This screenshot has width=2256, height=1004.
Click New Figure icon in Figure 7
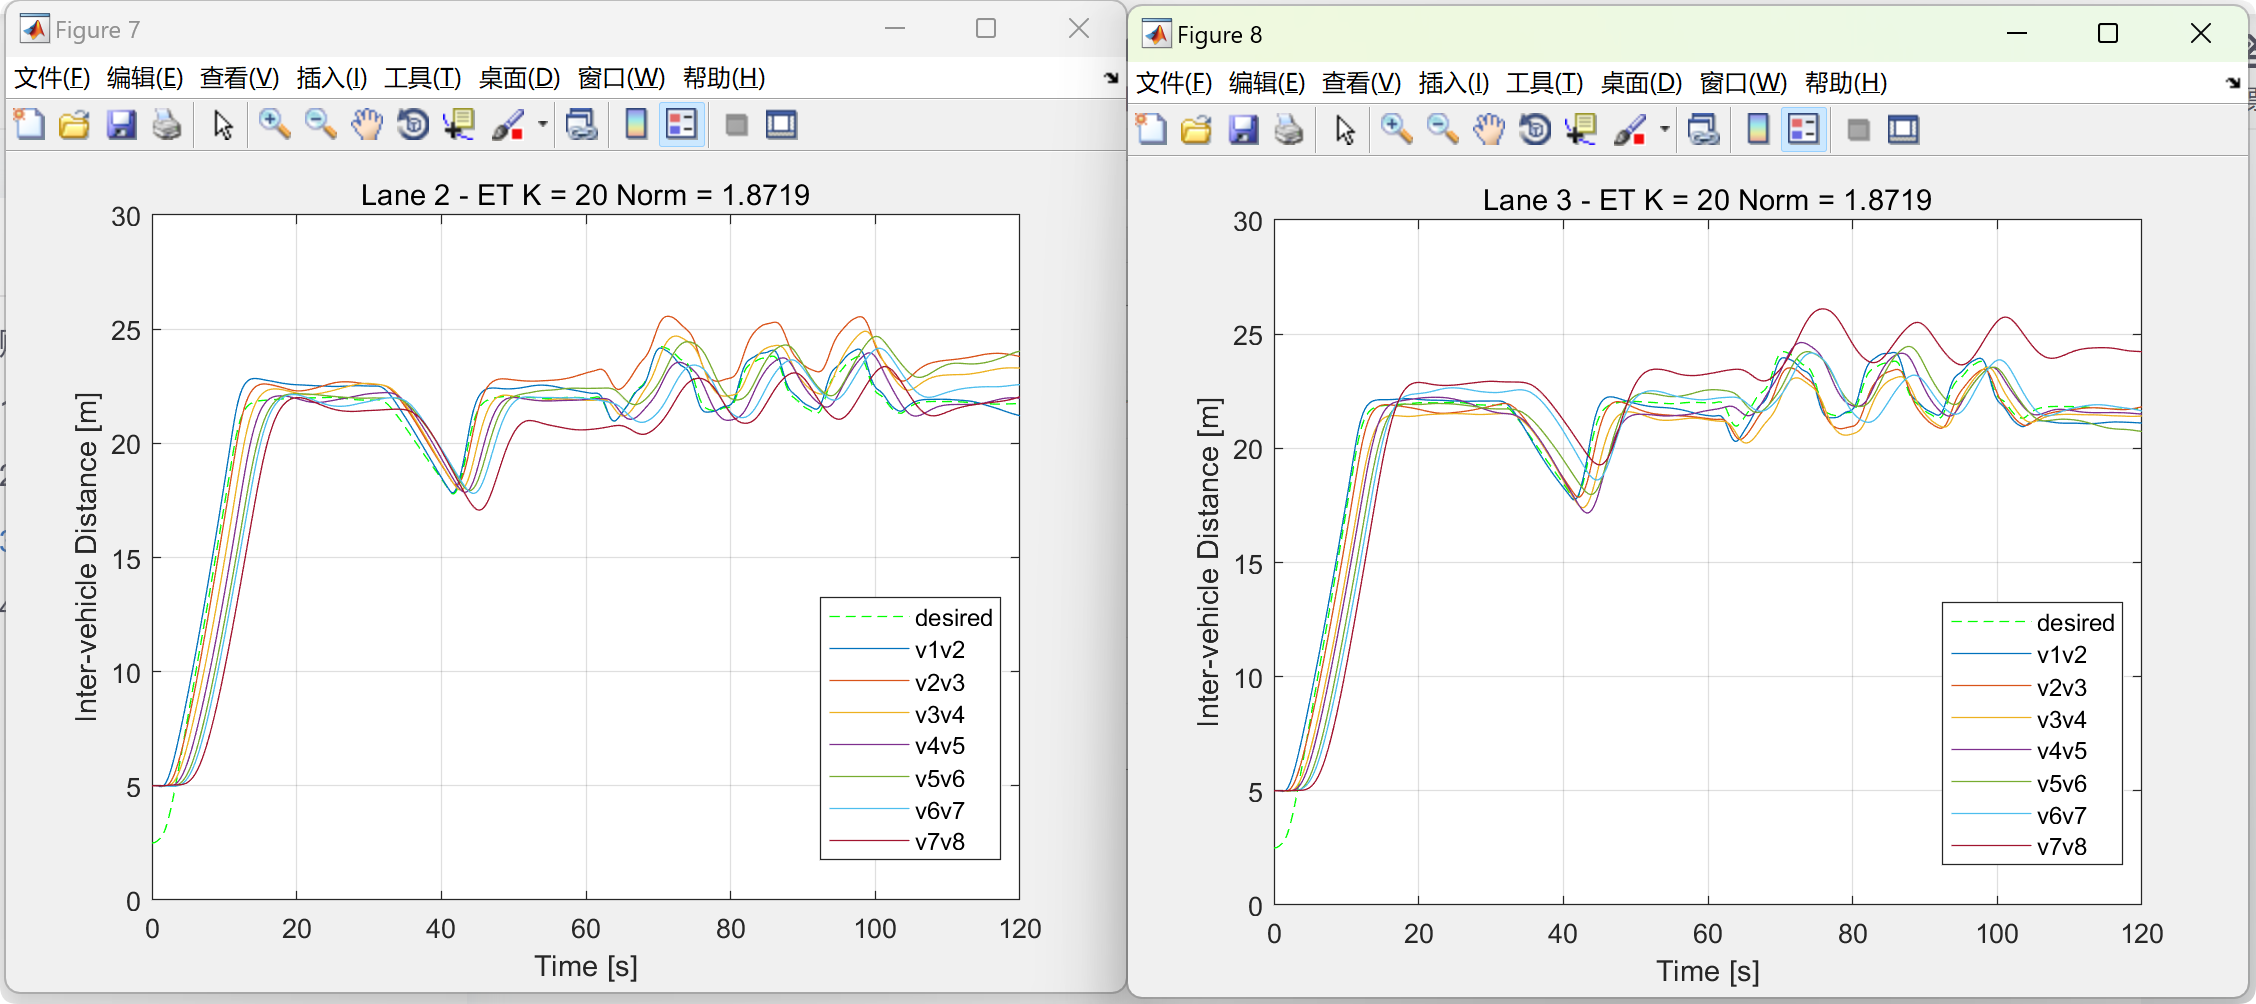click(x=29, y=125)
